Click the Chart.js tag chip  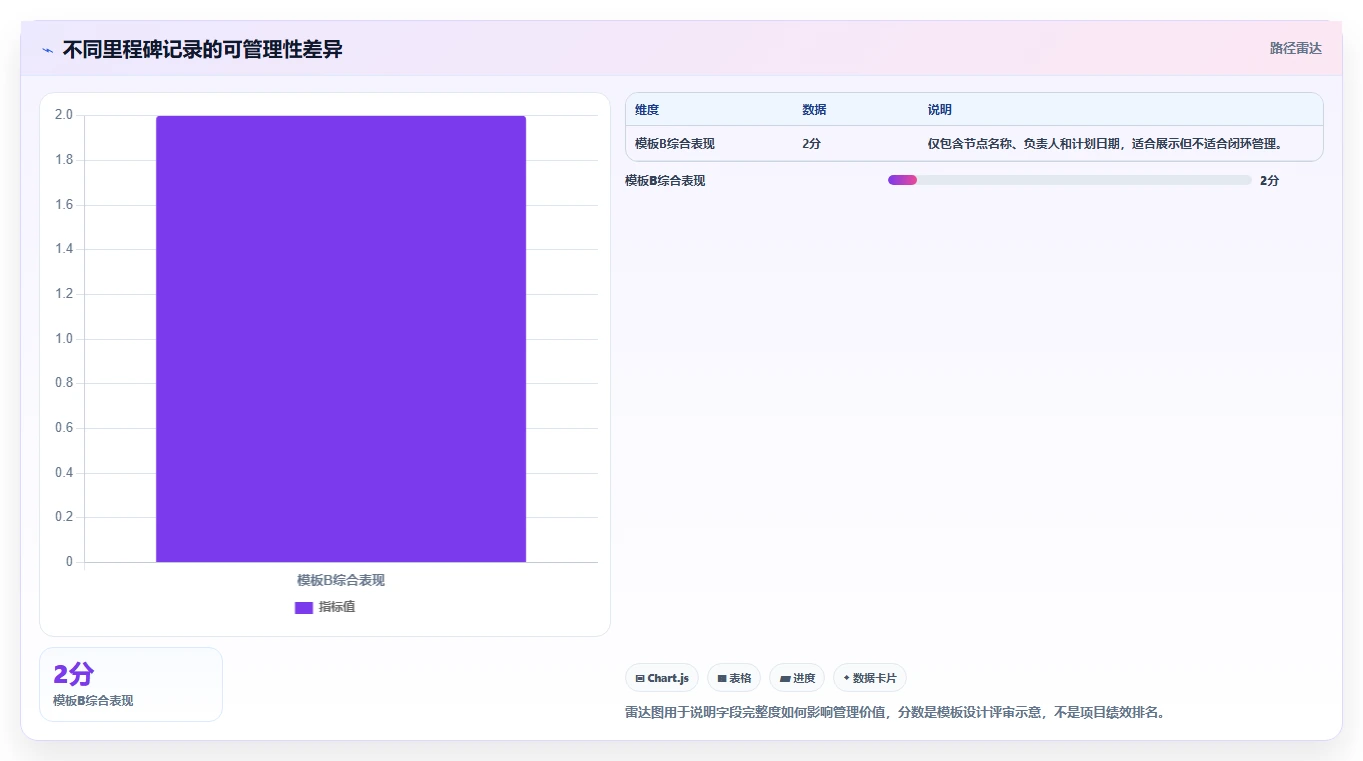(662, 678)
